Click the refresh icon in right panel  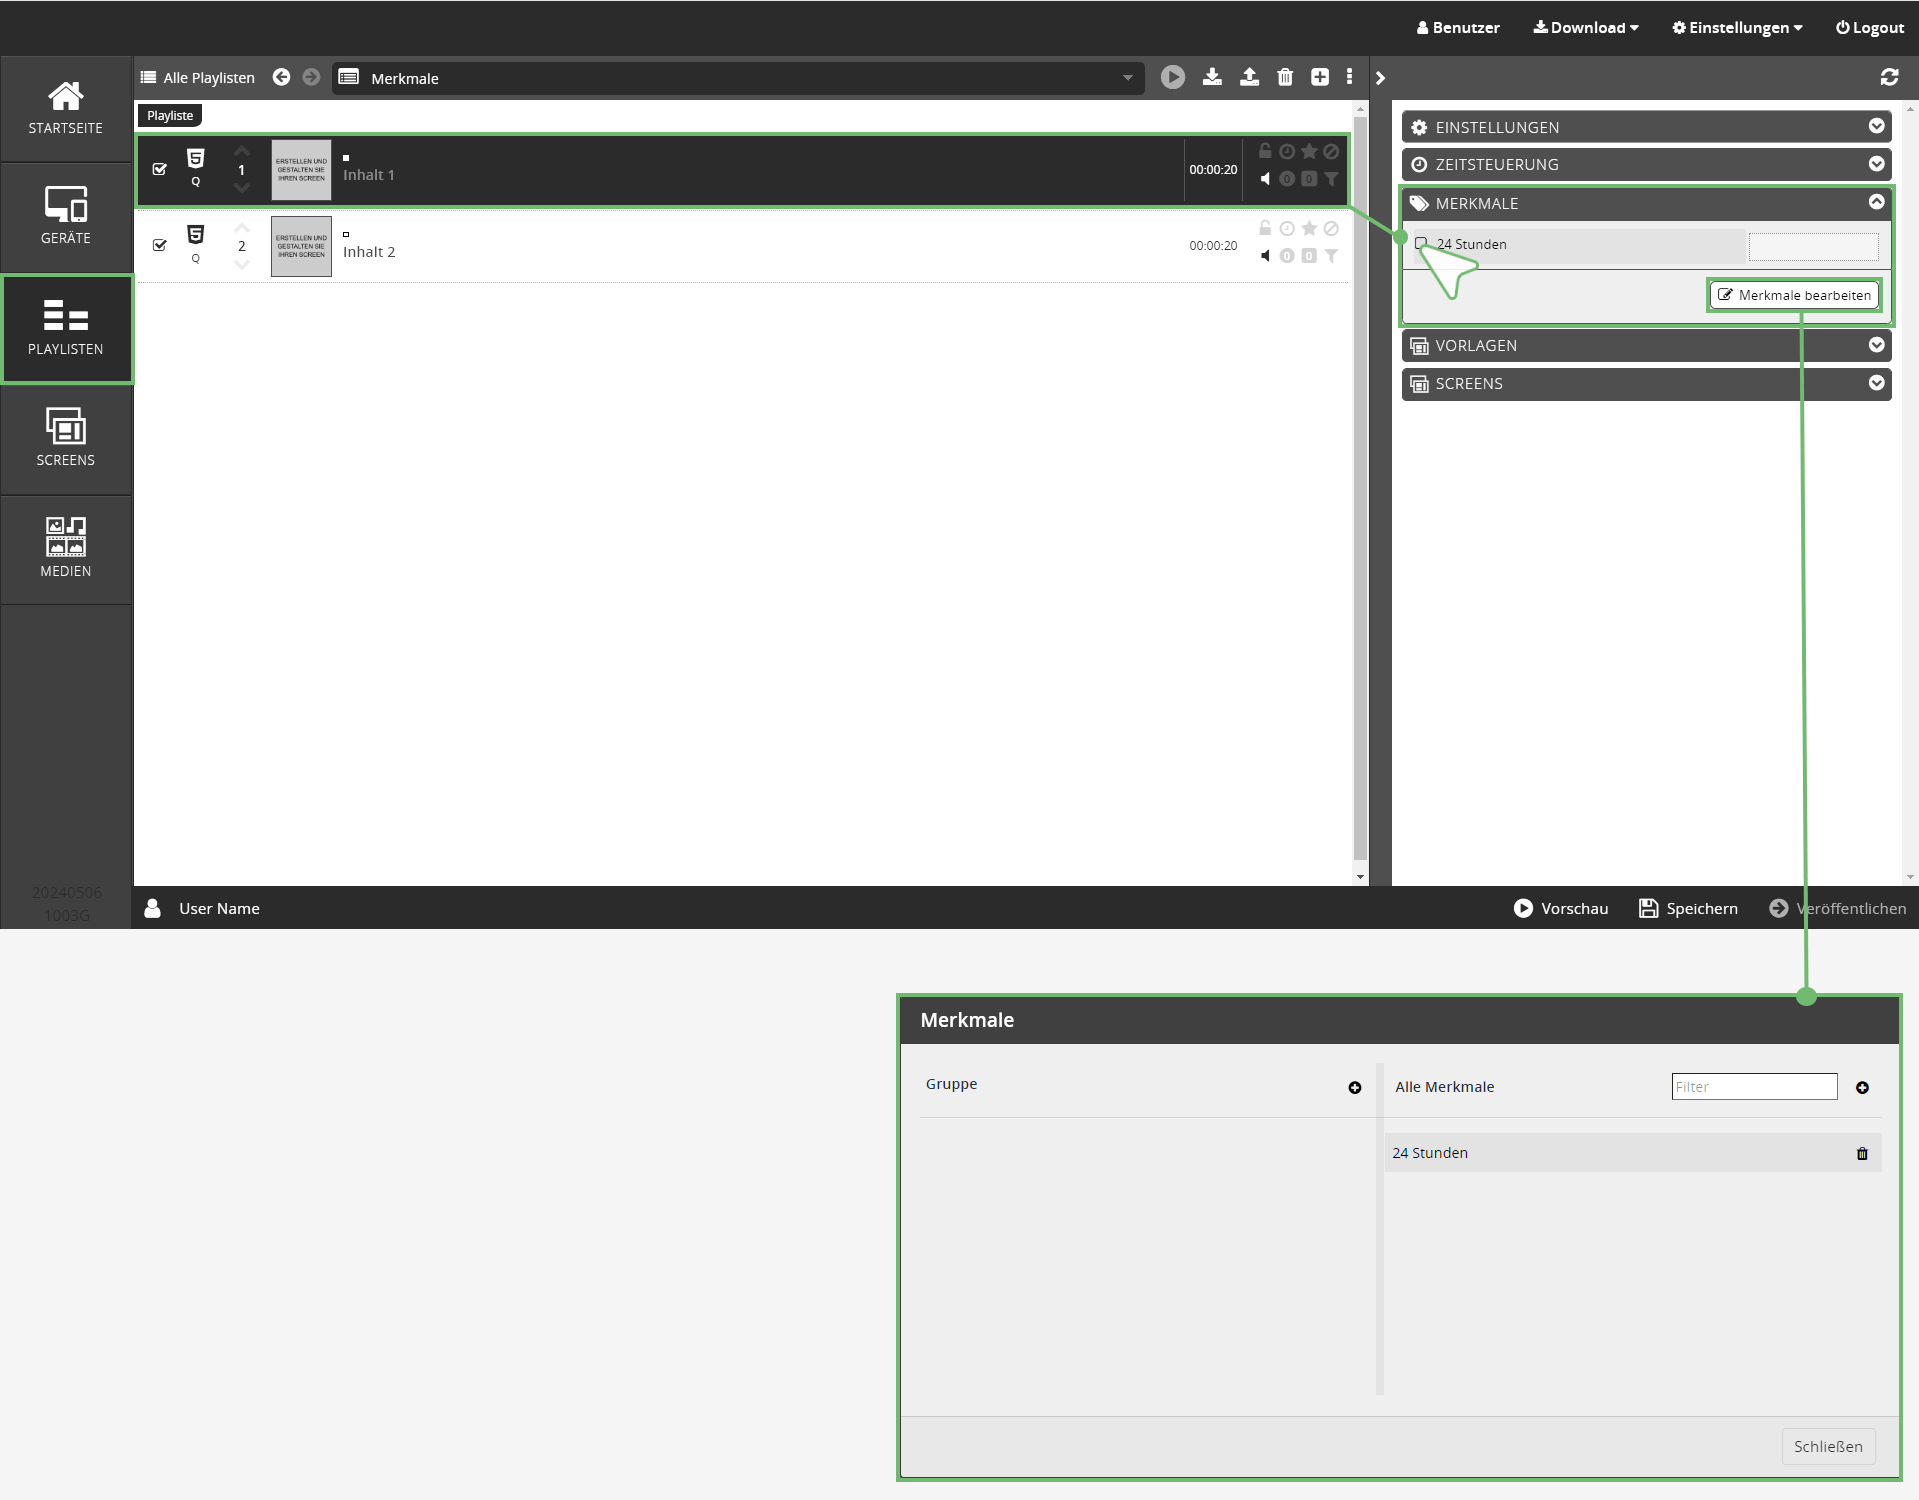[1889, 77]
